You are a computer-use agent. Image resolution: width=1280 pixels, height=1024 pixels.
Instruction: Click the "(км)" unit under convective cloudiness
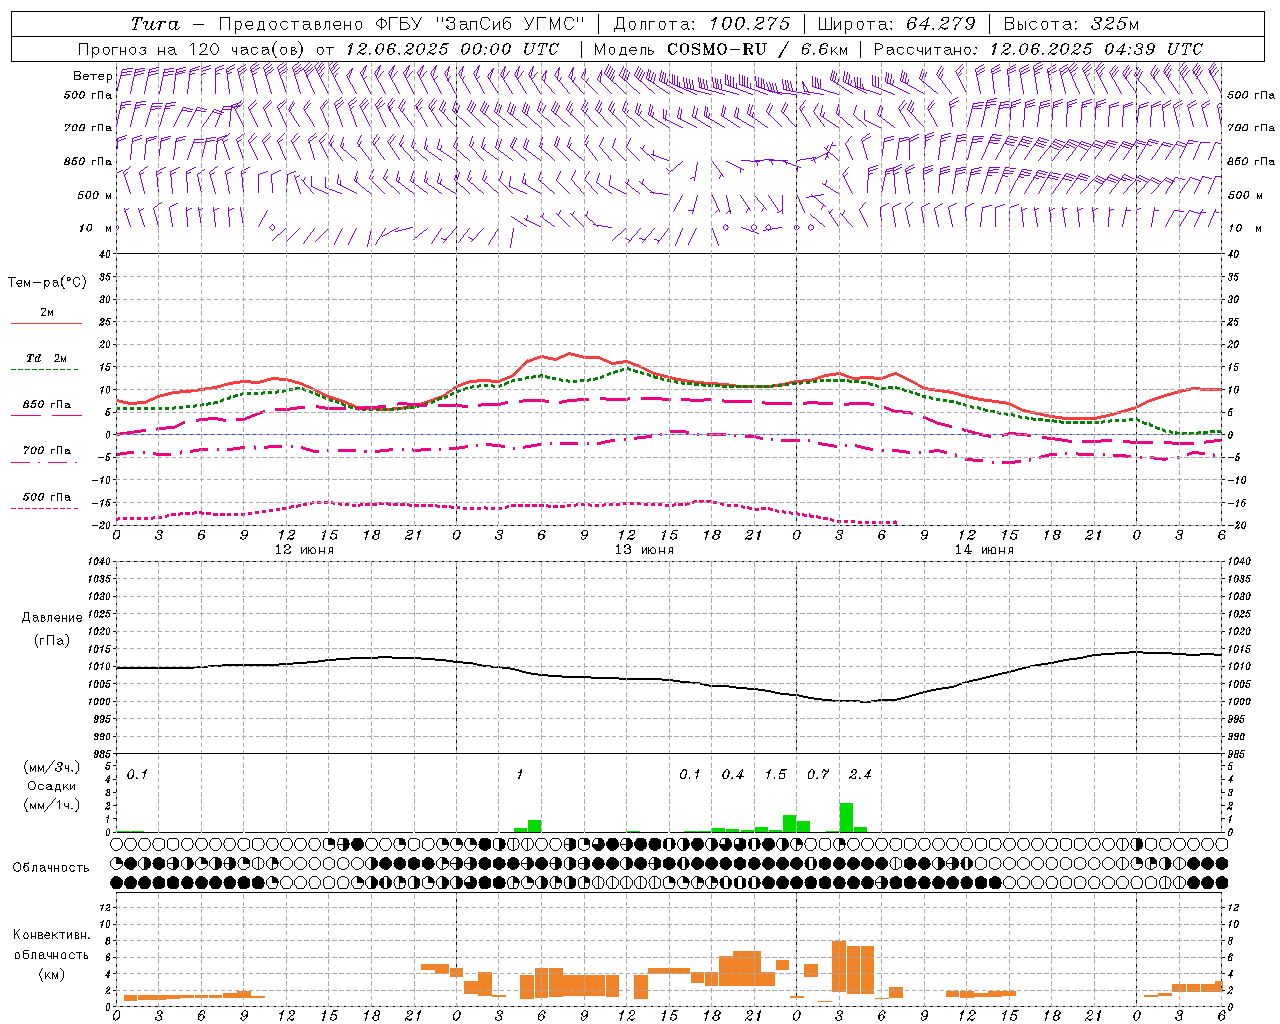tap(51, 974)
